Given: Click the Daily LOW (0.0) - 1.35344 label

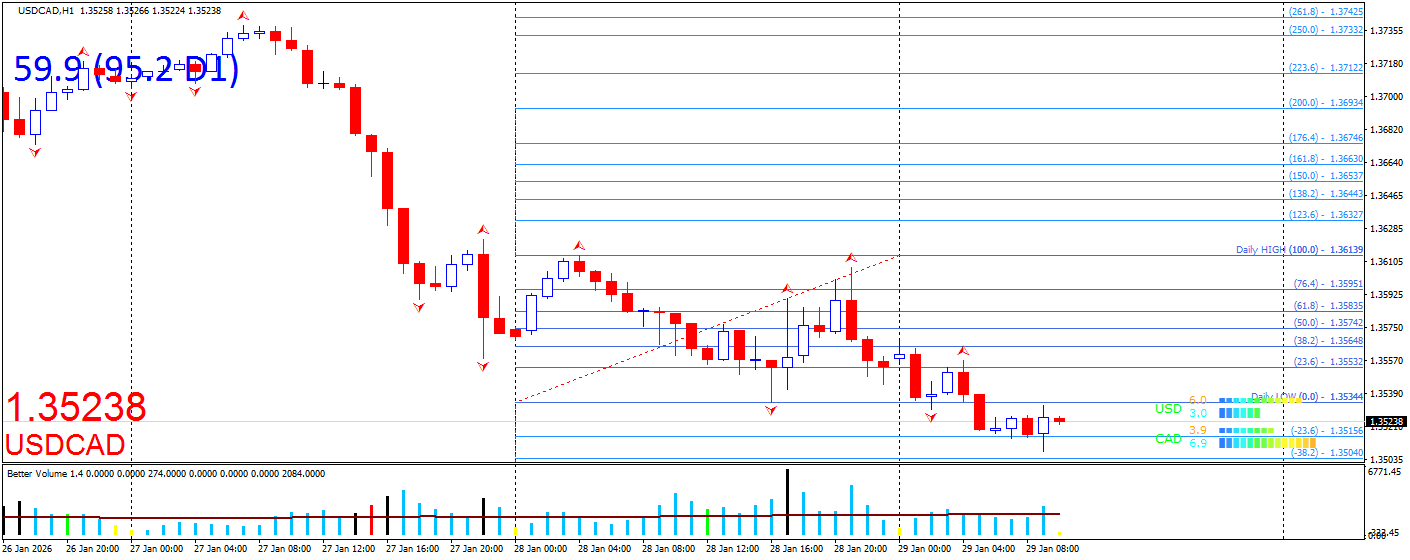Looking at the screenshot, I should coord(1307,397).
